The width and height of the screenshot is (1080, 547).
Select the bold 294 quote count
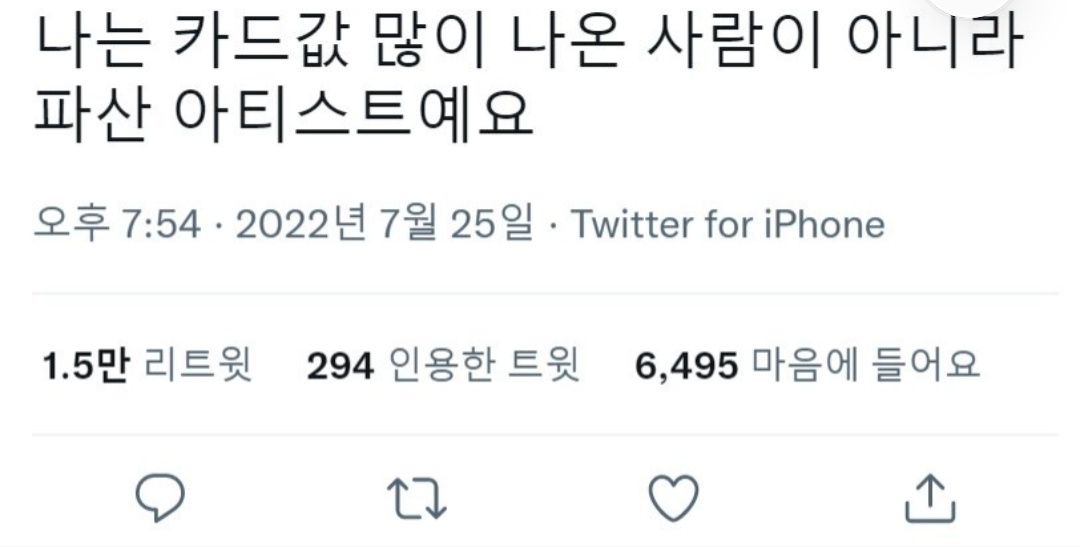coord(340,366)
